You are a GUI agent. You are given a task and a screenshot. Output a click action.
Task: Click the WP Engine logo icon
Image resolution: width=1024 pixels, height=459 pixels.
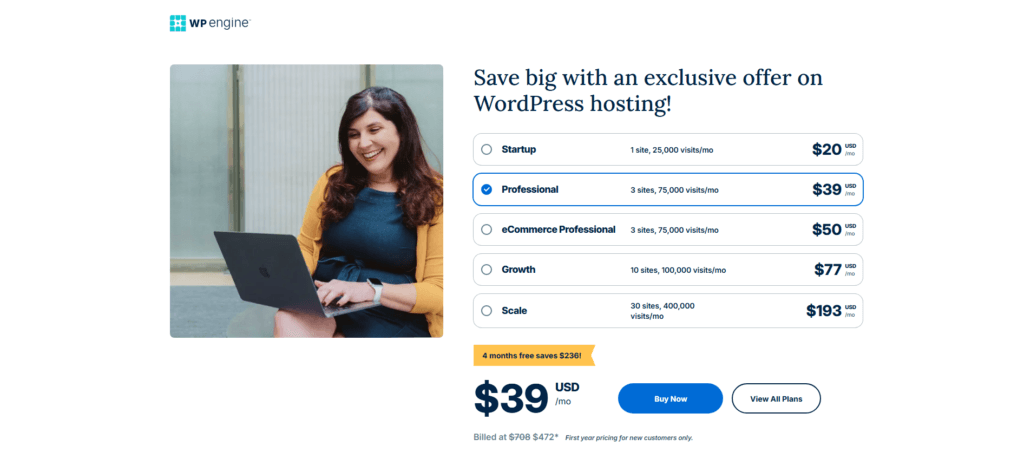click(178, 24)
